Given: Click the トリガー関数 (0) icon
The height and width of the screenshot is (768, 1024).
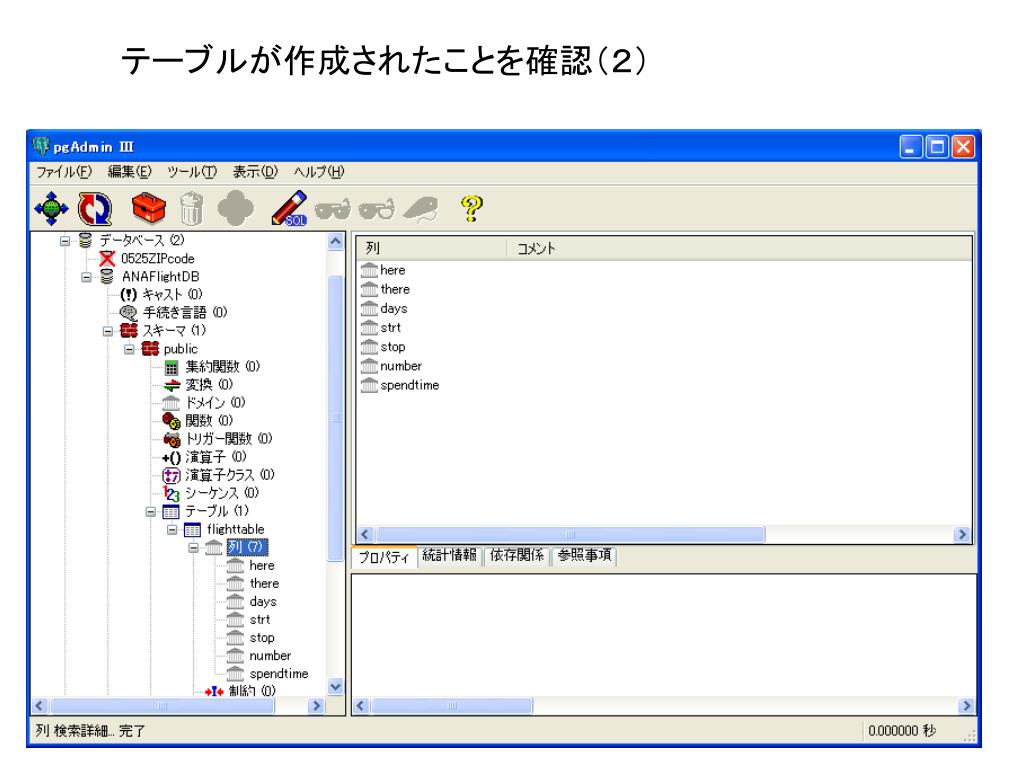Looking at the screenshot, I should tap(172, 439).
